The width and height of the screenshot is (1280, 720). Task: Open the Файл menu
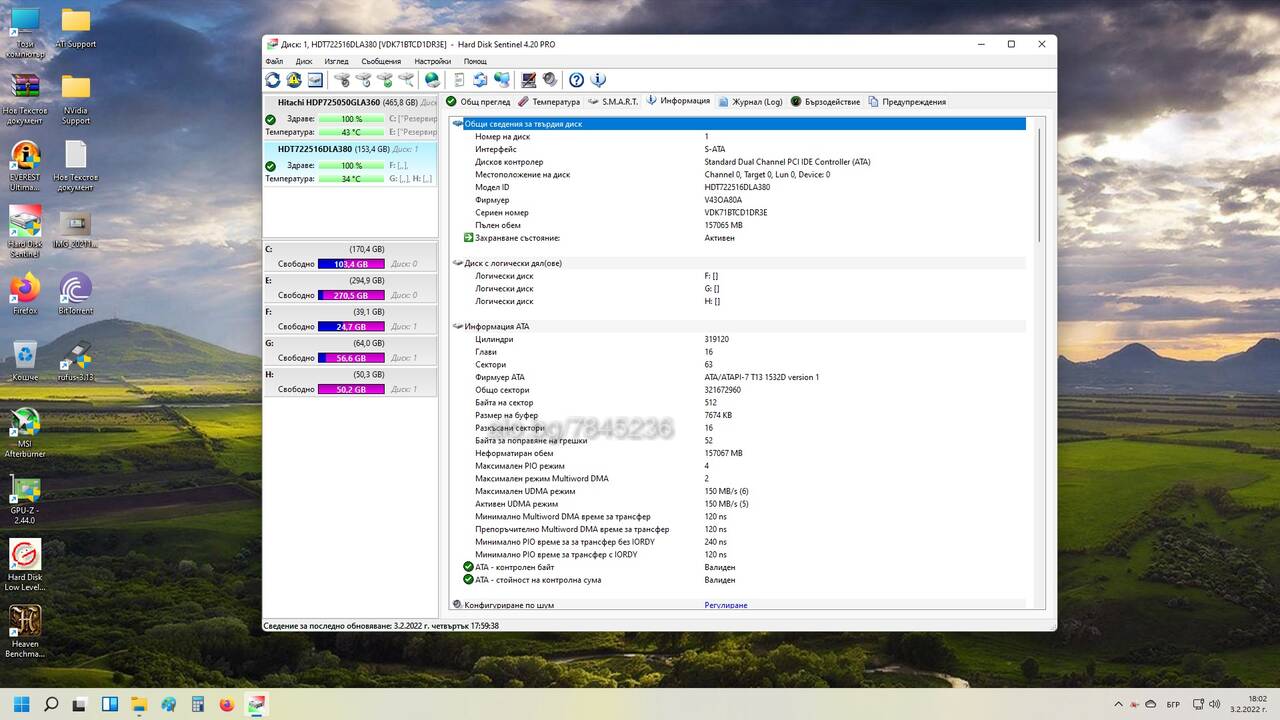[x=274, y=61]
